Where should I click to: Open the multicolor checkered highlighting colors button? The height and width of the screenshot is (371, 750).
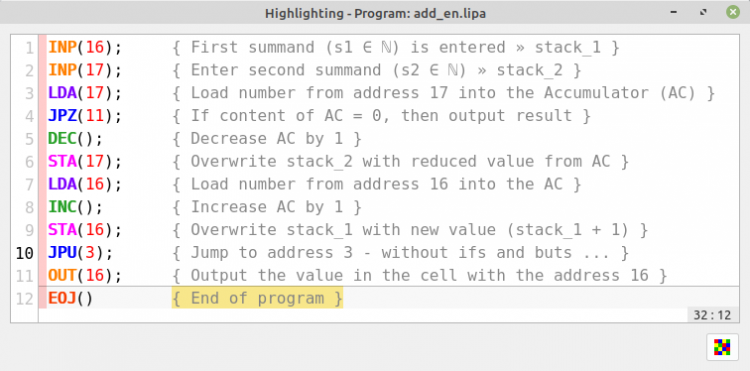[722, 347]
